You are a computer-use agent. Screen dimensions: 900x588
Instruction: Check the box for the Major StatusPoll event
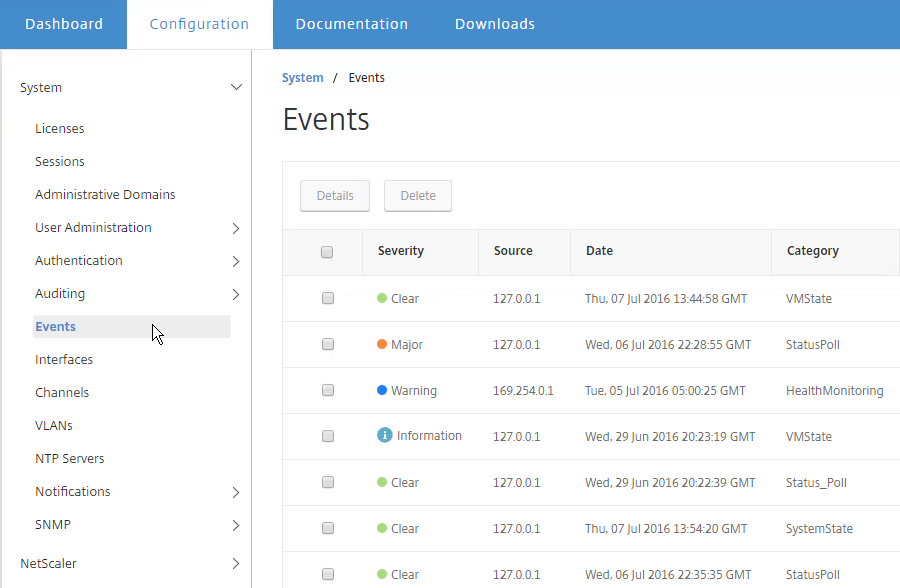[x=328, y=344]
